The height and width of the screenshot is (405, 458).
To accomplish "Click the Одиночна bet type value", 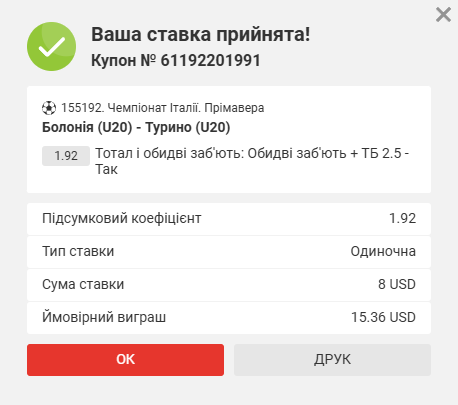I will [383, 251].
